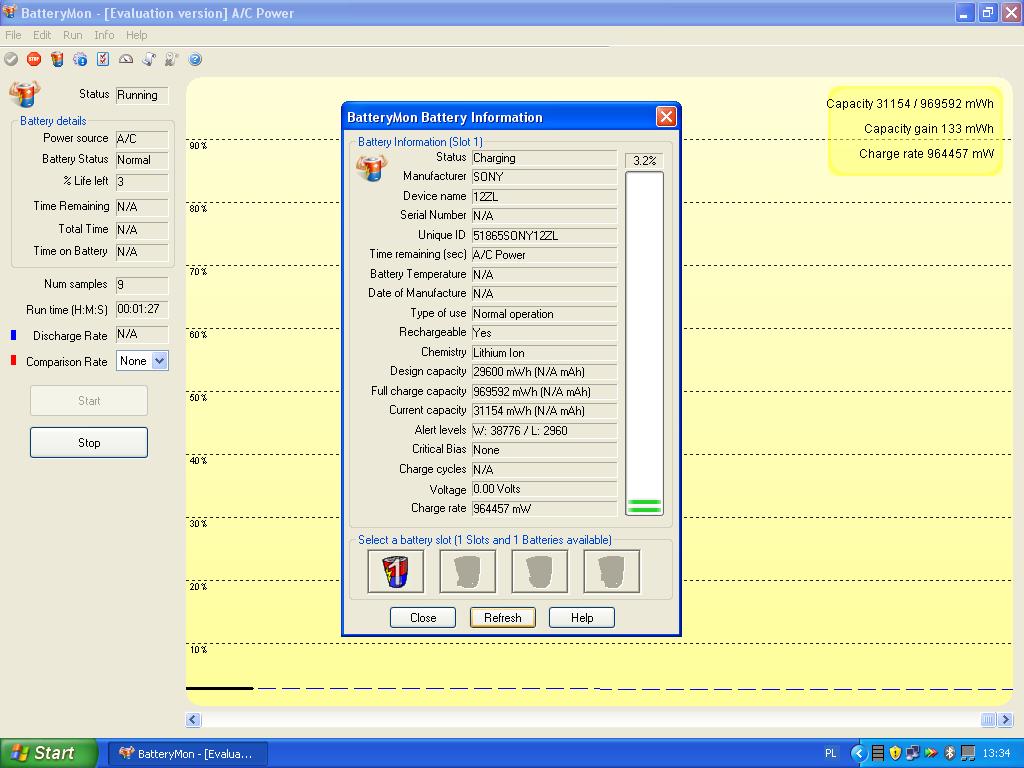This screenshot has width=1024, height=768.
Task: Click the battery image beside Status in dialog
Action: tap(372, 168)
